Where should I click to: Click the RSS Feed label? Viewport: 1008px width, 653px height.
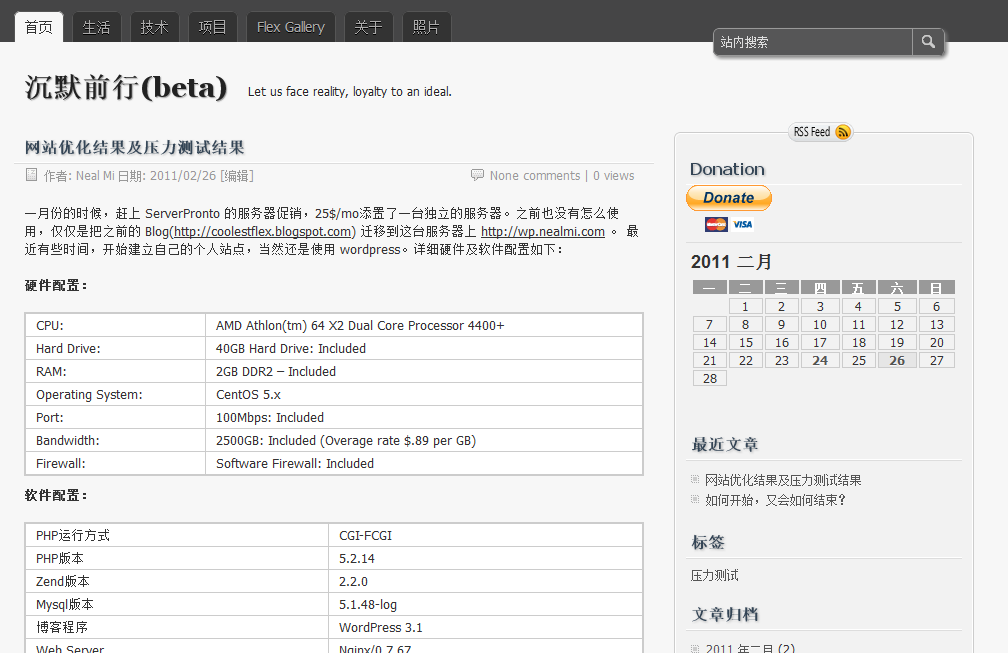click(x=811, y=132)
